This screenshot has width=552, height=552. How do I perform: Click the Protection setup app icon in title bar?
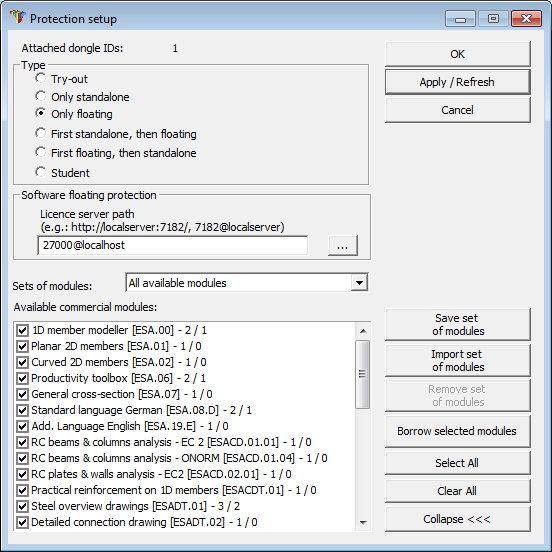[18, 17]
